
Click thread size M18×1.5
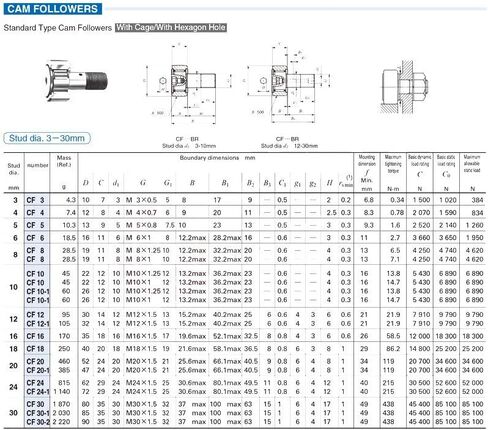coord(141,349)
